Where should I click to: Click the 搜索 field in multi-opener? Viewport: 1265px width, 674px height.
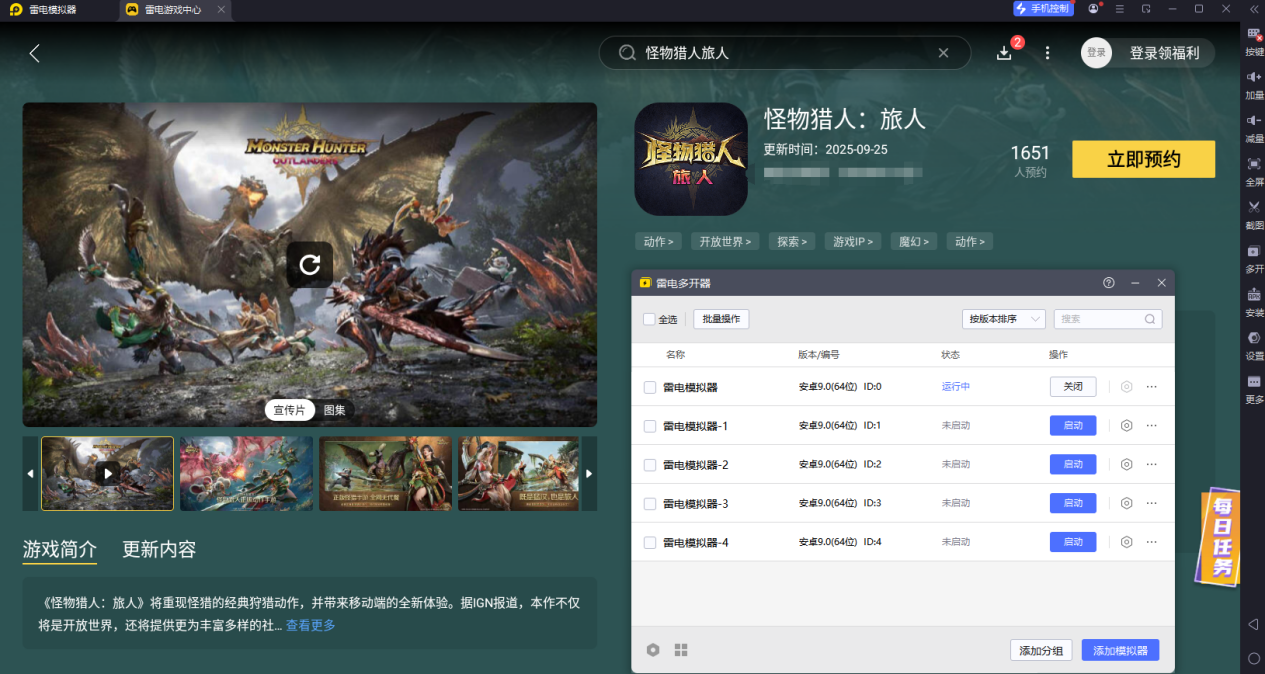tap(1108, 319)
